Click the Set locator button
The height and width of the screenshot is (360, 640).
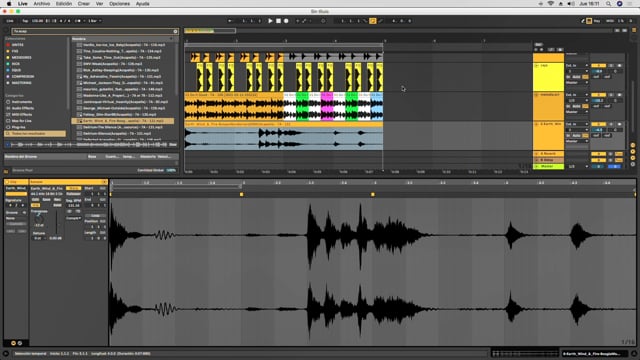point(538,44)
